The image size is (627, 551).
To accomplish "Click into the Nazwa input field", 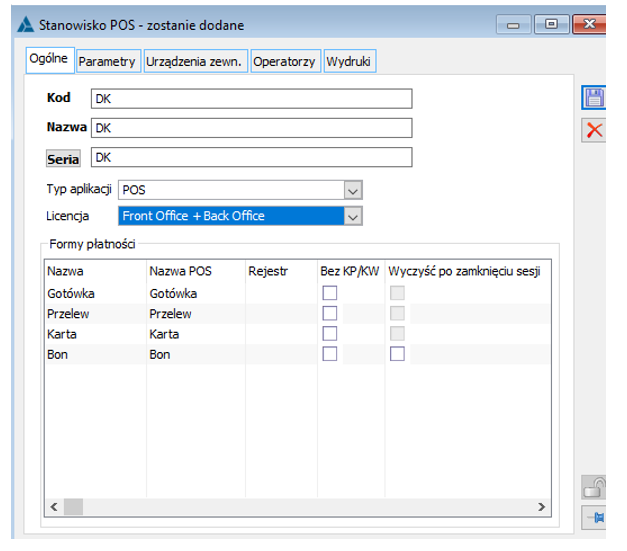I will coord(252,128).
